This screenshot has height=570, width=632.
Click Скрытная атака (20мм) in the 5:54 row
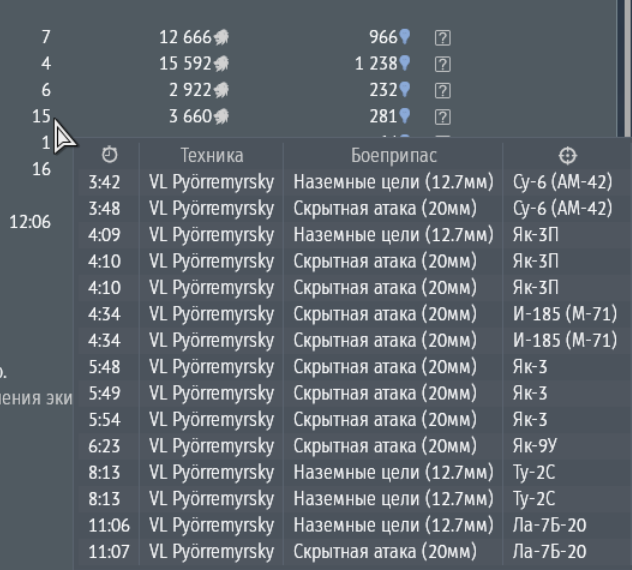(385, 420)
